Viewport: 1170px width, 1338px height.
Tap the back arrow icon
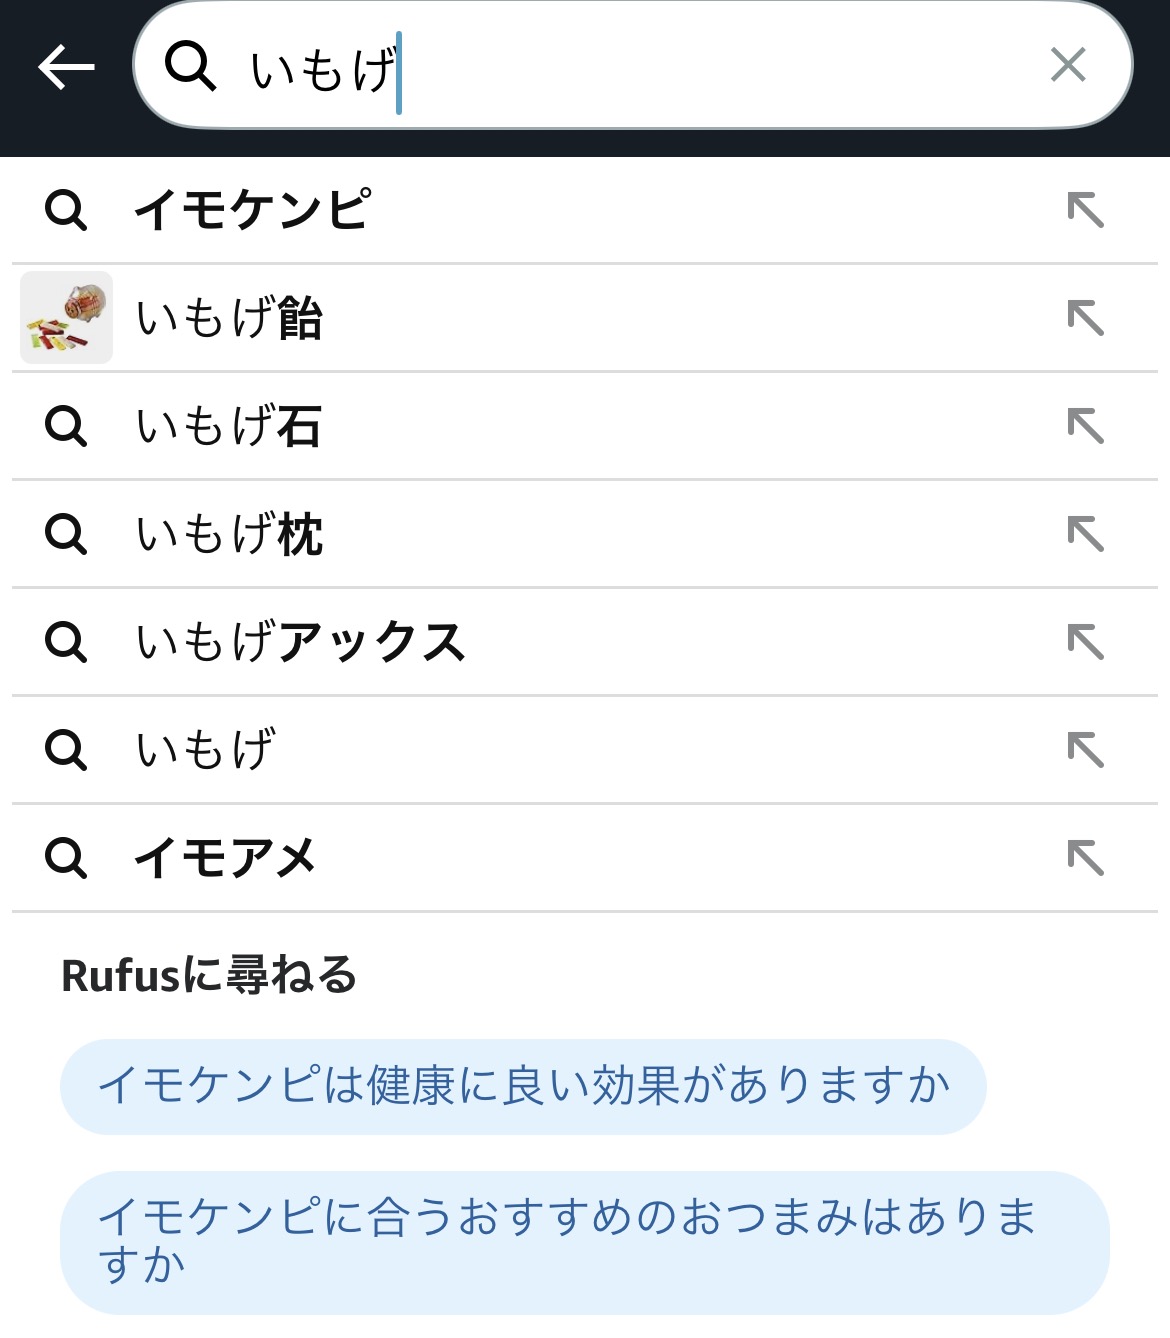pyautogui.click(x=66, y=67)
